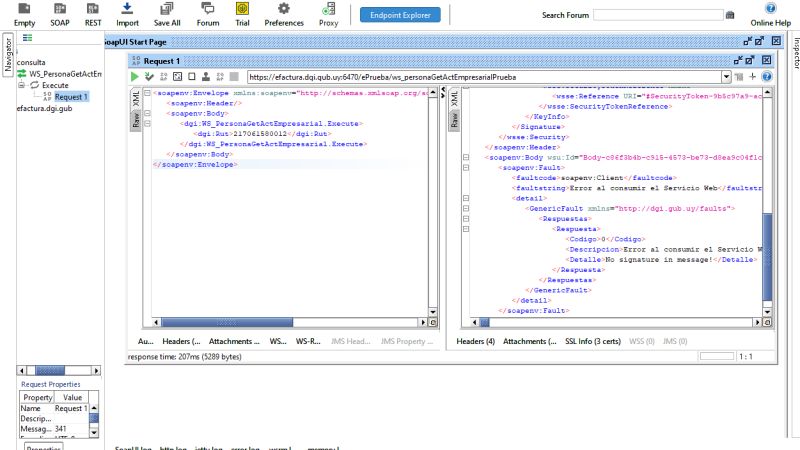Open the Inspector side tab
This screenshot has width=800, height=450.
point(795,53)
